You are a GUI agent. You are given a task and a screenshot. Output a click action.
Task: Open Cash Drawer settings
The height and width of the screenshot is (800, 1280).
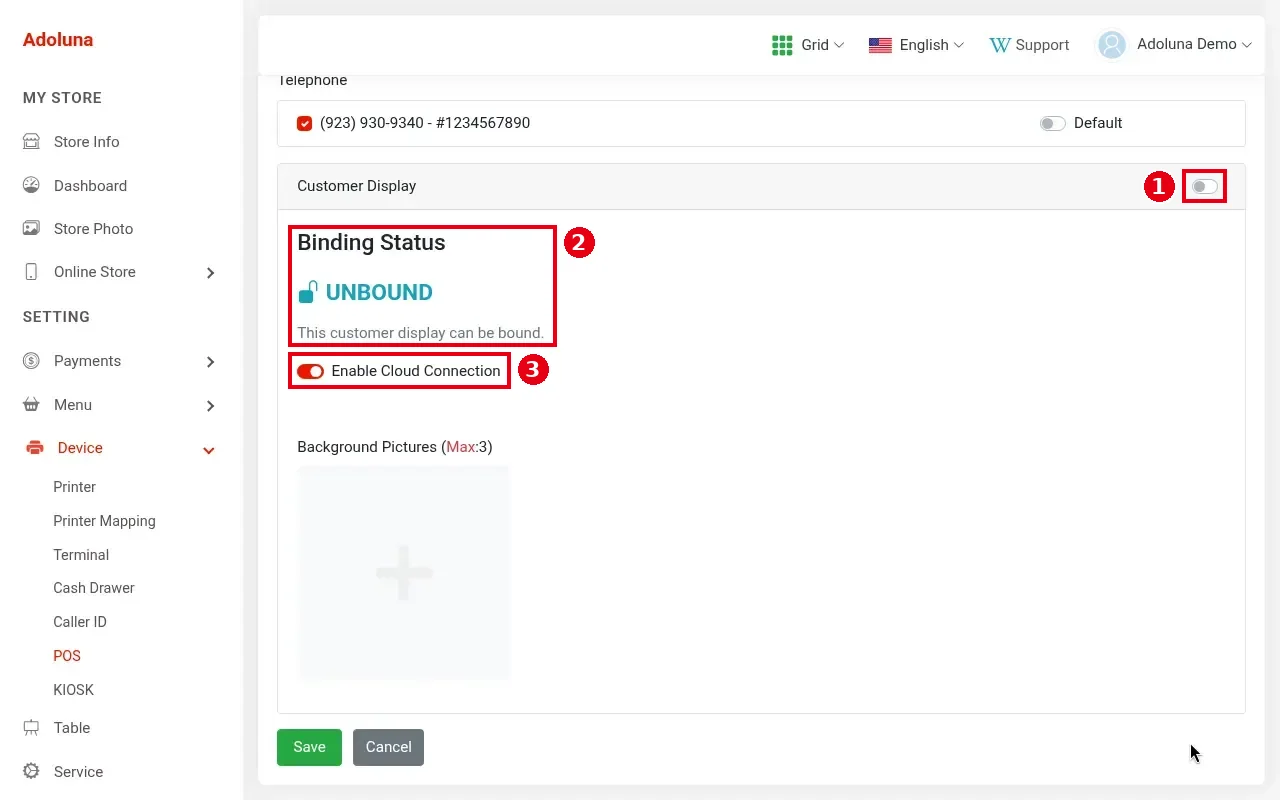pyautogui.click(x=94, y=588)
